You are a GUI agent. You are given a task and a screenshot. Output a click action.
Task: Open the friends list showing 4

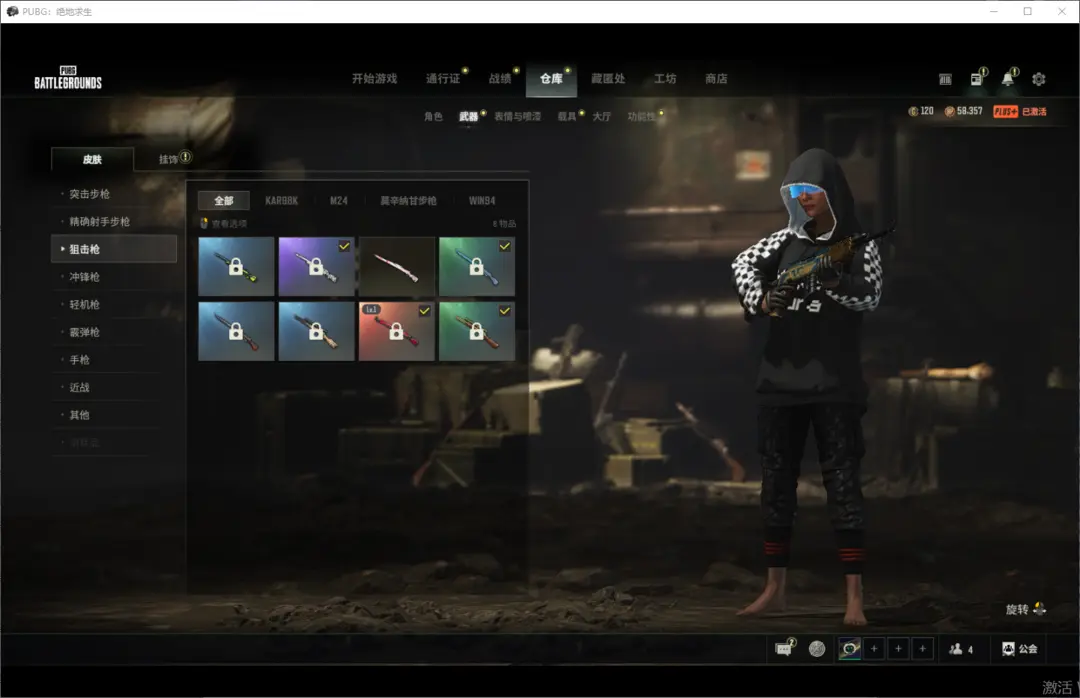tap(961, 648)
